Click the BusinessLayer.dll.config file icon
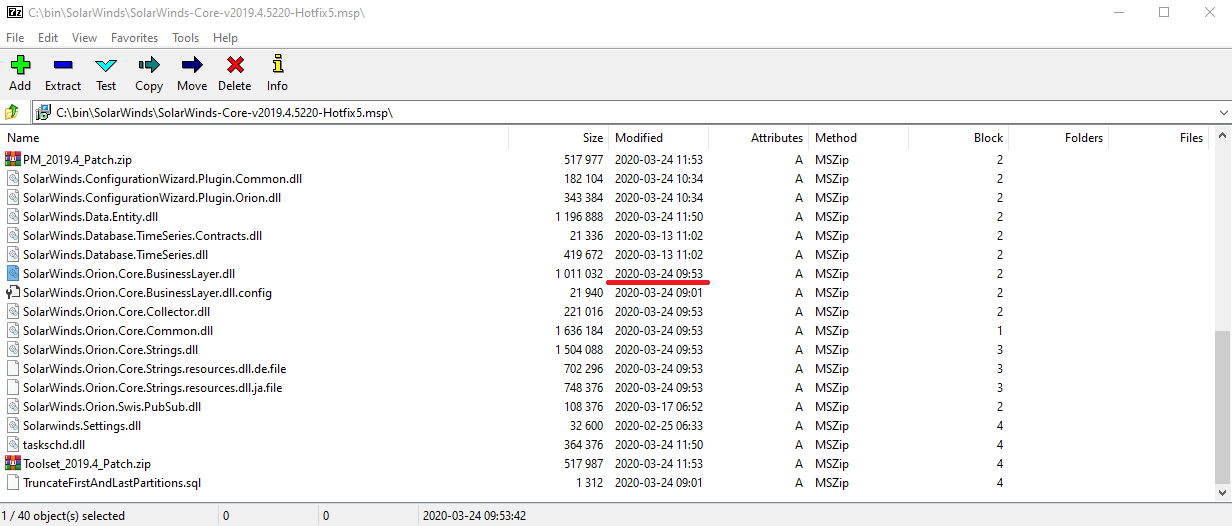Screen dimensions: 1232x526 [x=13, y=292]
